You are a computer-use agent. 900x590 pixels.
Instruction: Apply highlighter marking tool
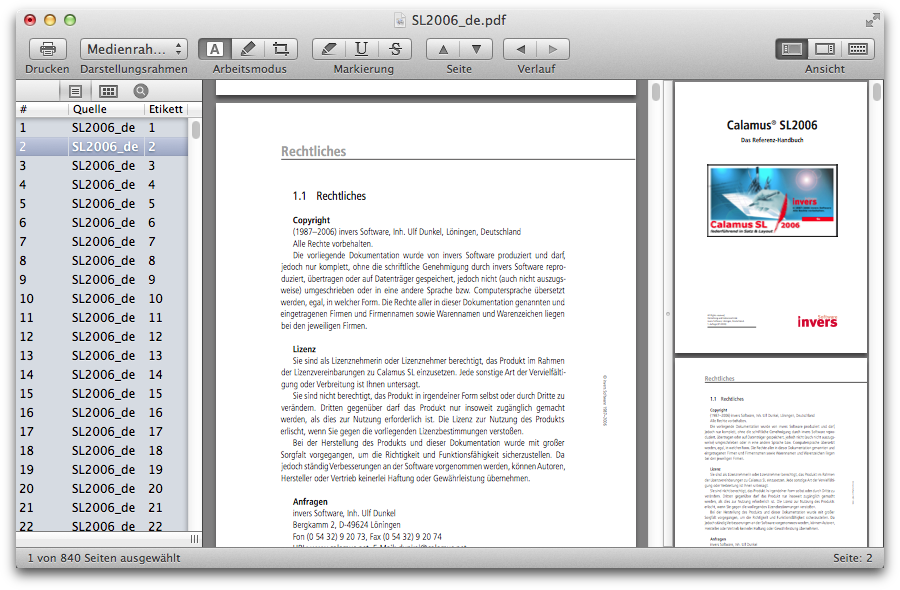(329, 49)
